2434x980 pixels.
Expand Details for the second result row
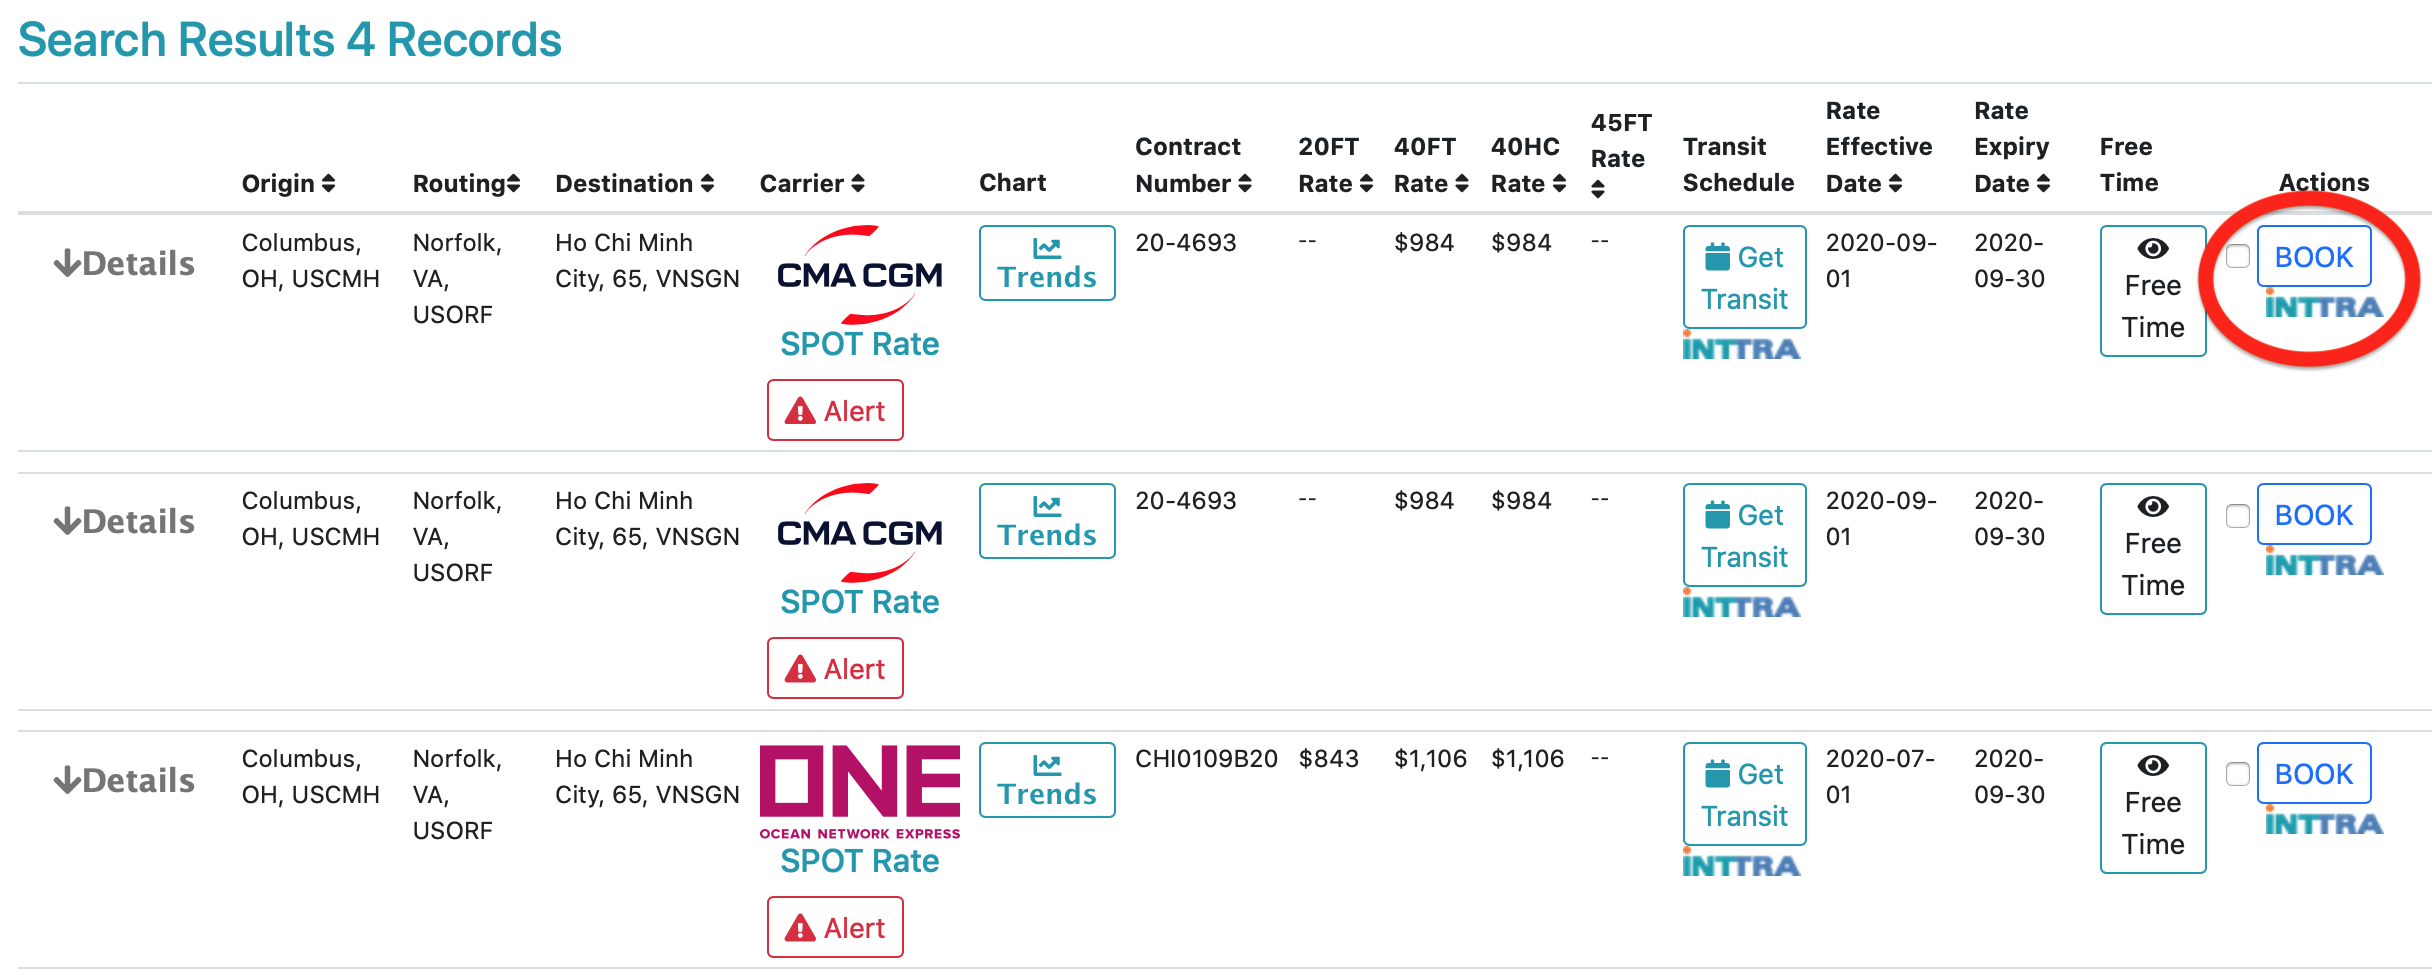coord(124,521)
